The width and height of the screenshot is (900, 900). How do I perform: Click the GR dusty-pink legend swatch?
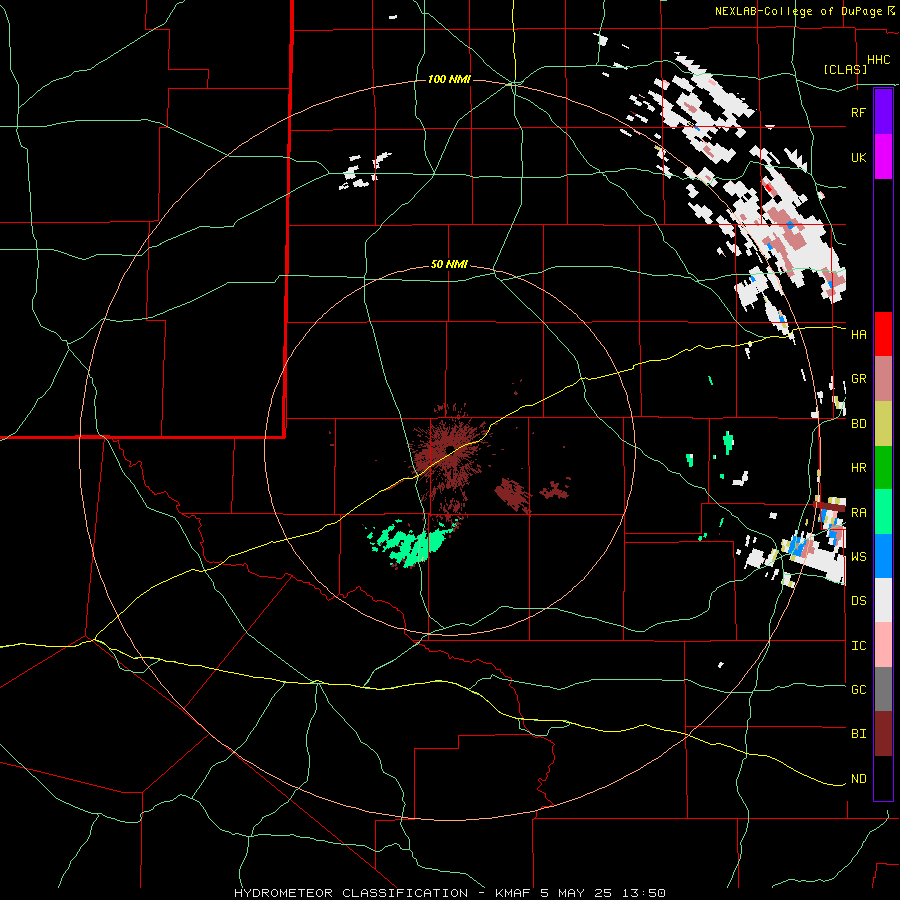(883, 379)
